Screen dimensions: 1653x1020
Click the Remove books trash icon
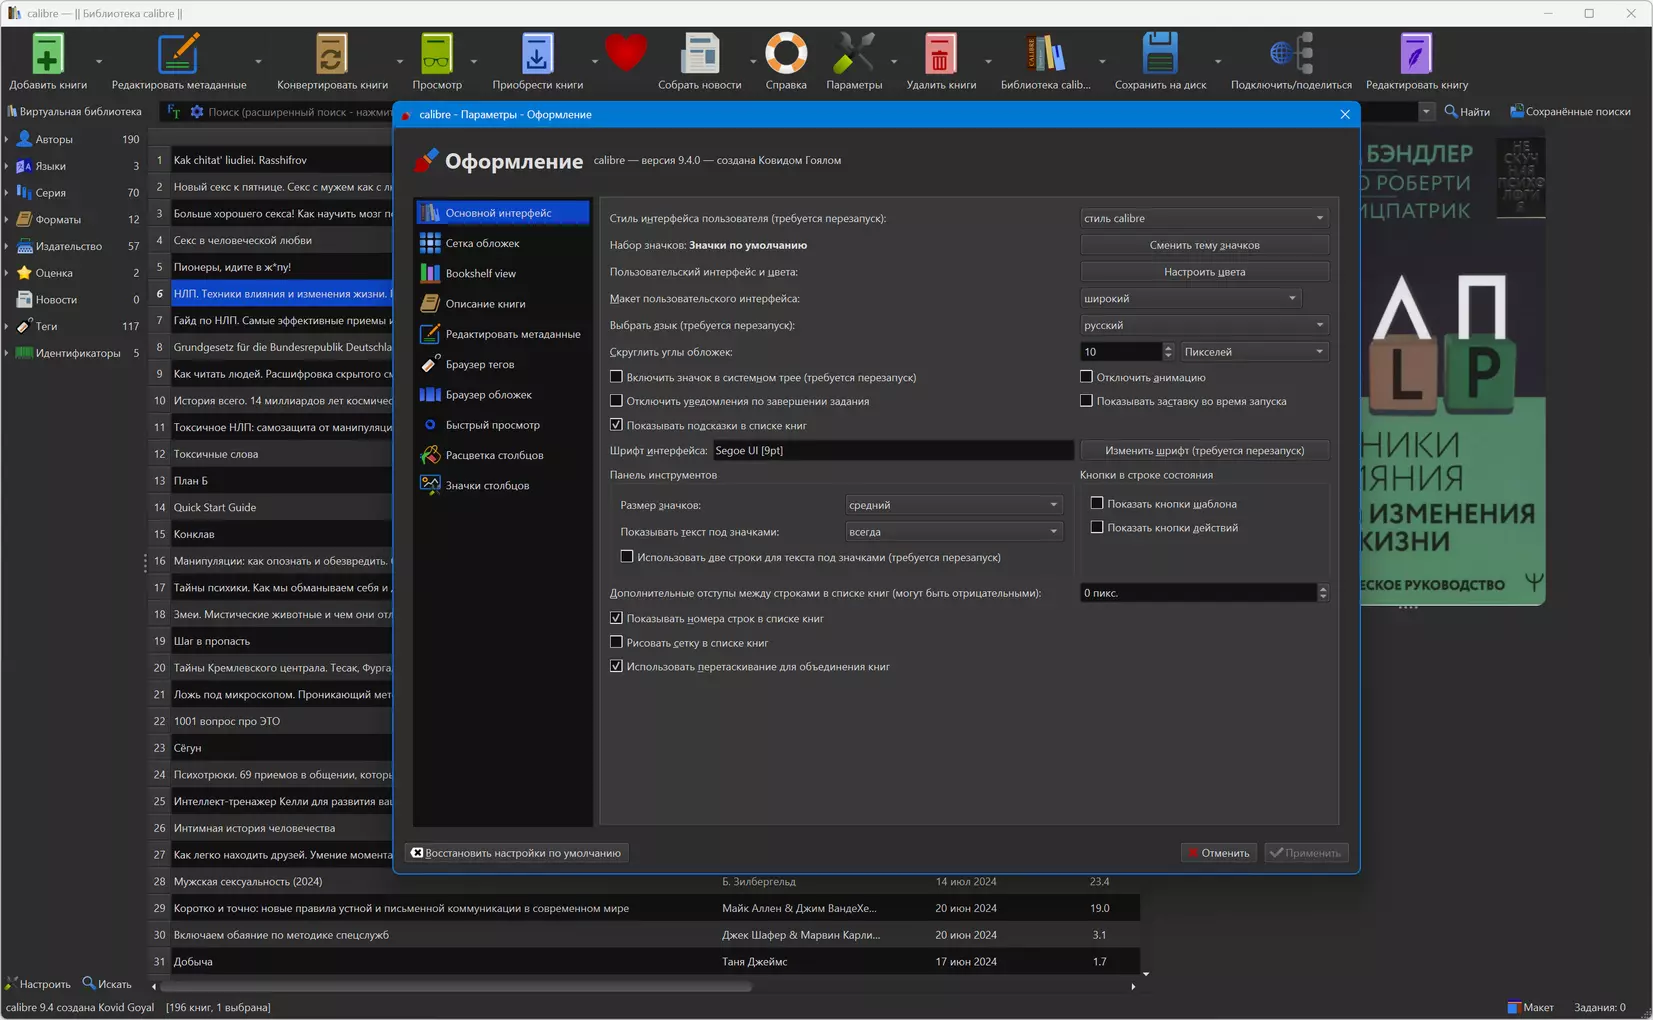click(x=940, y=55)
